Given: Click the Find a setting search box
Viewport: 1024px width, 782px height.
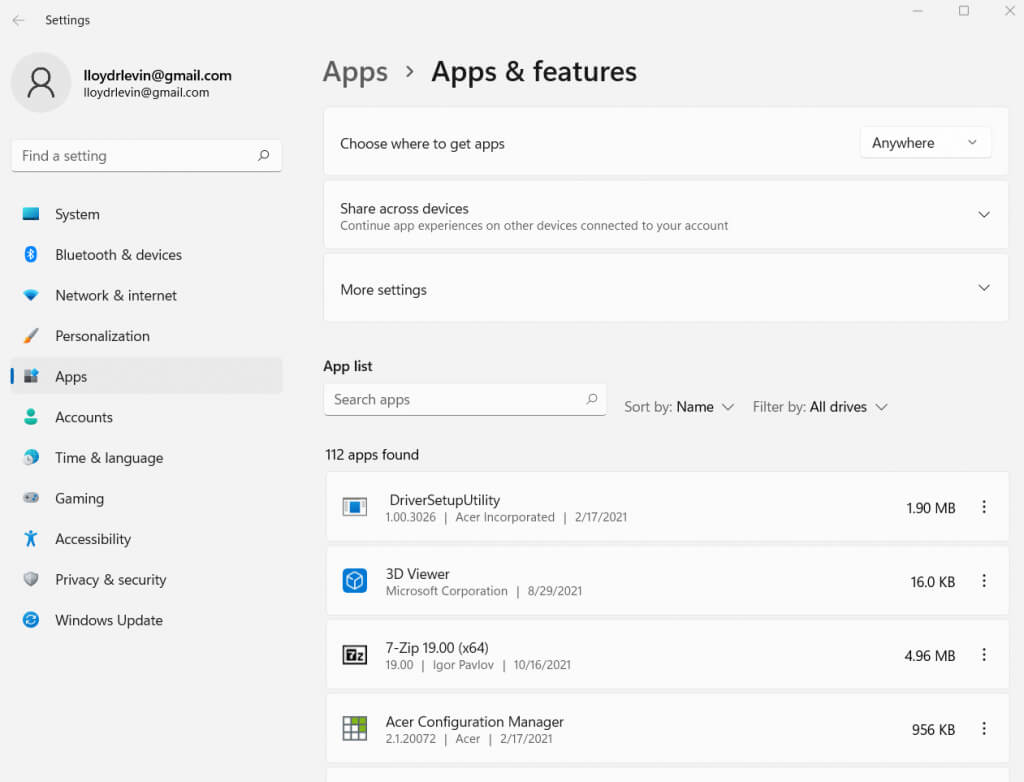Looking at the screenshot, I should click(x=135, y=156).
